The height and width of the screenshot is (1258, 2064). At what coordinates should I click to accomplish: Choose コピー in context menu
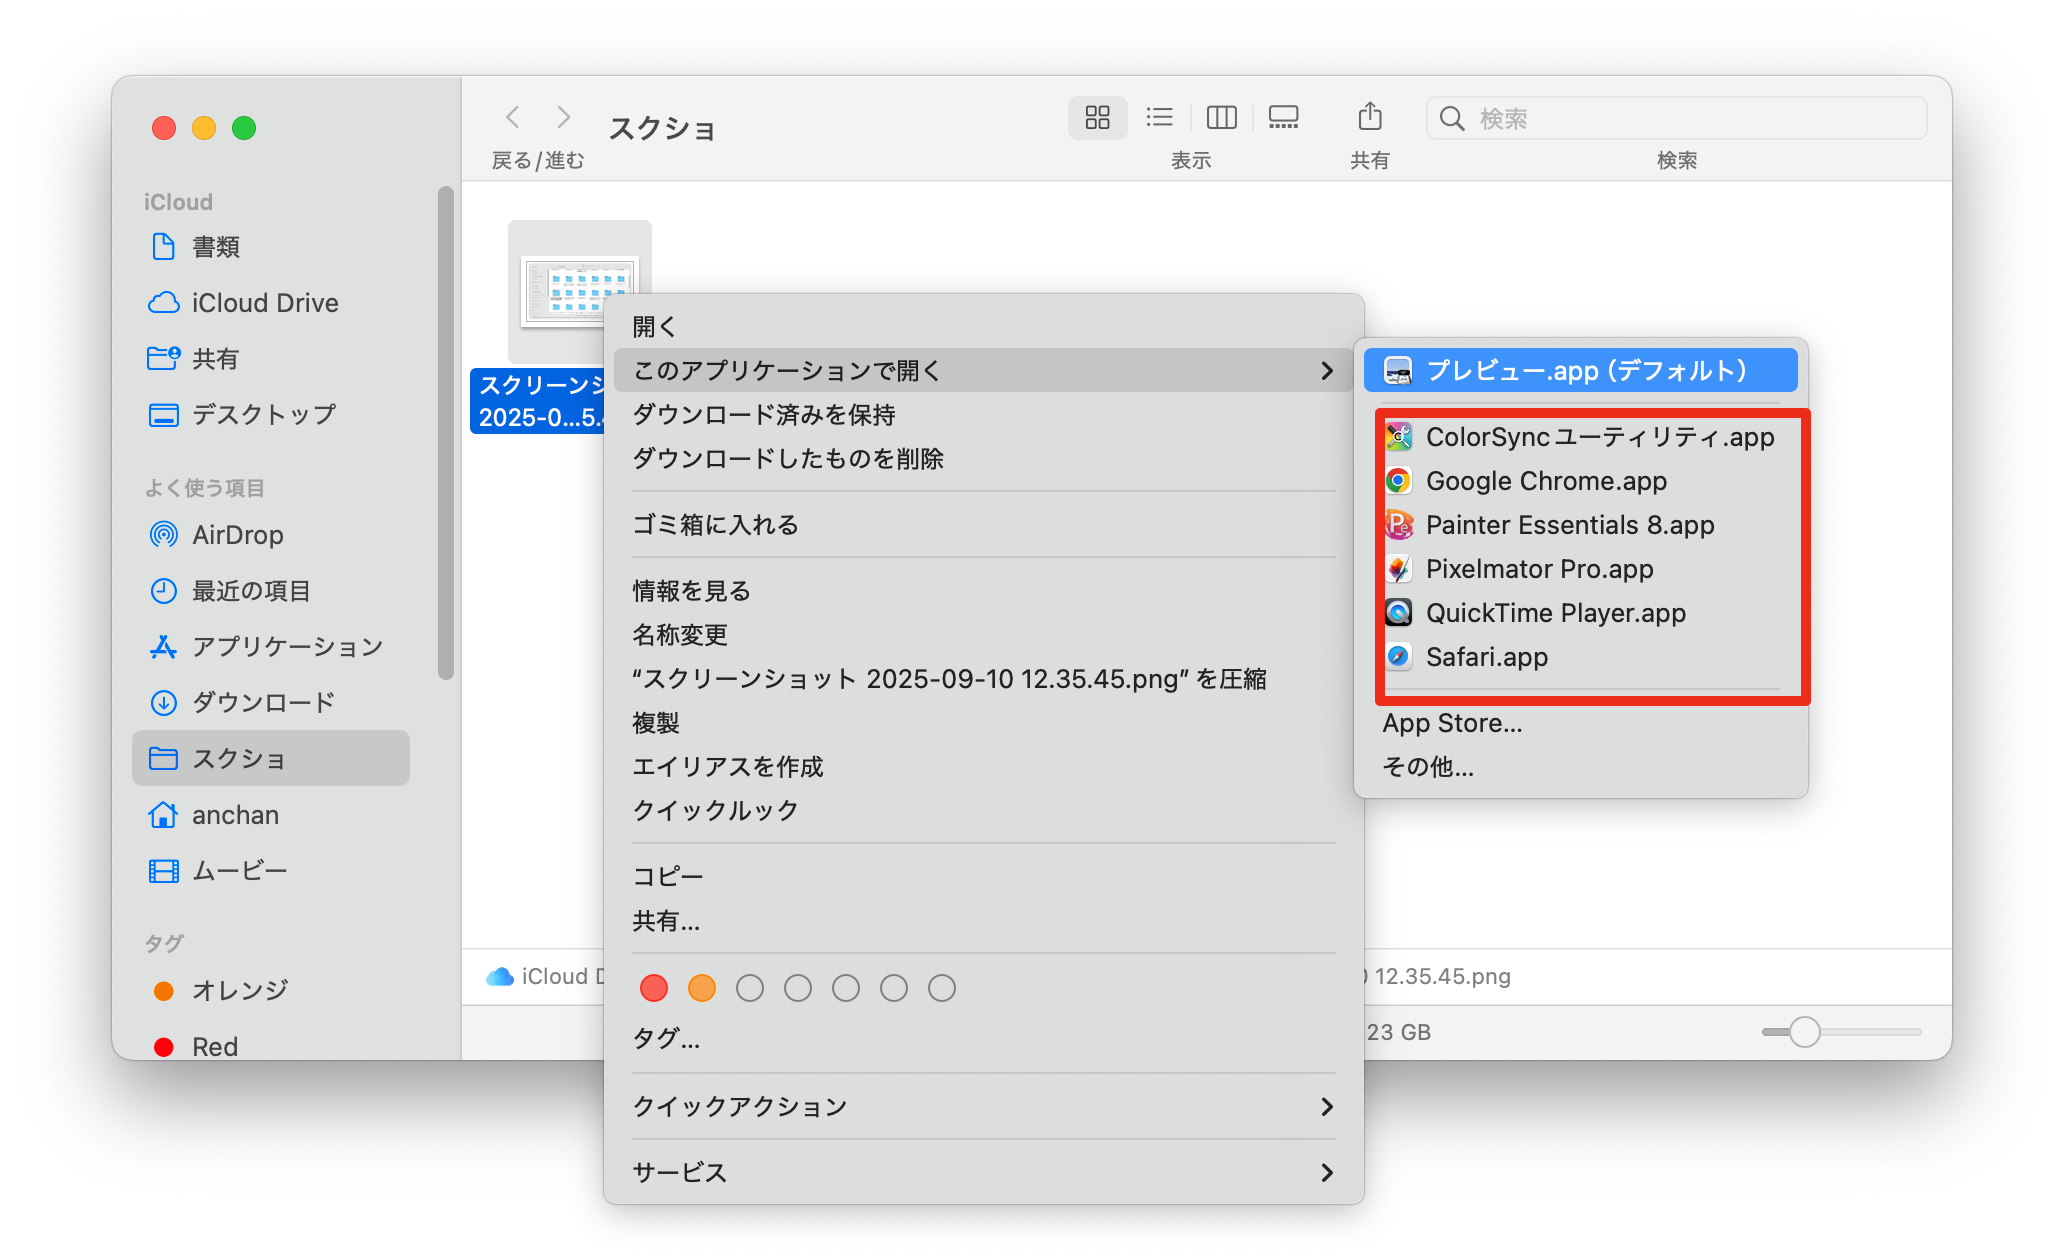click(984, 876)
